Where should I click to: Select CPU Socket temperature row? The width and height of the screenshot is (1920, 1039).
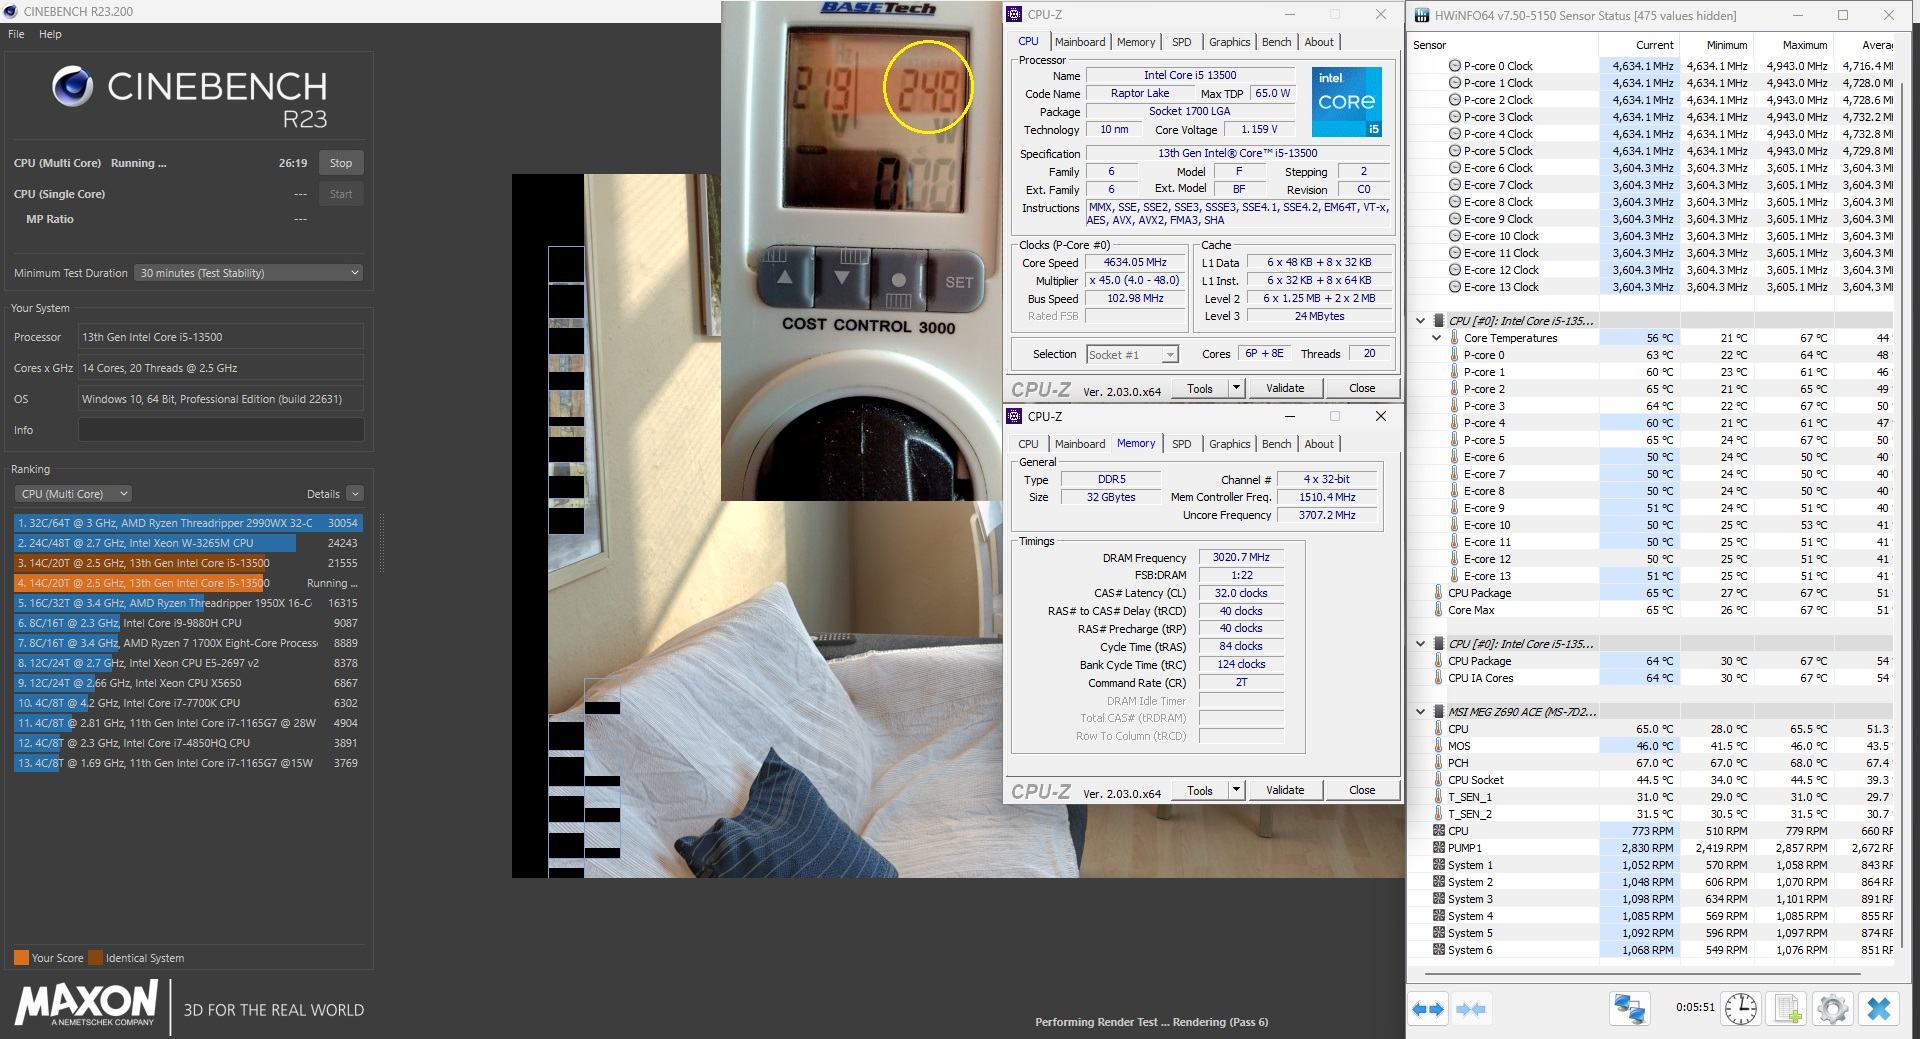(x=1651, y=780)
